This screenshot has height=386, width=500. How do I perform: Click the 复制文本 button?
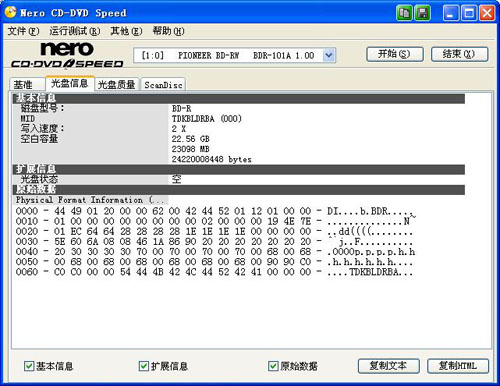389,366
